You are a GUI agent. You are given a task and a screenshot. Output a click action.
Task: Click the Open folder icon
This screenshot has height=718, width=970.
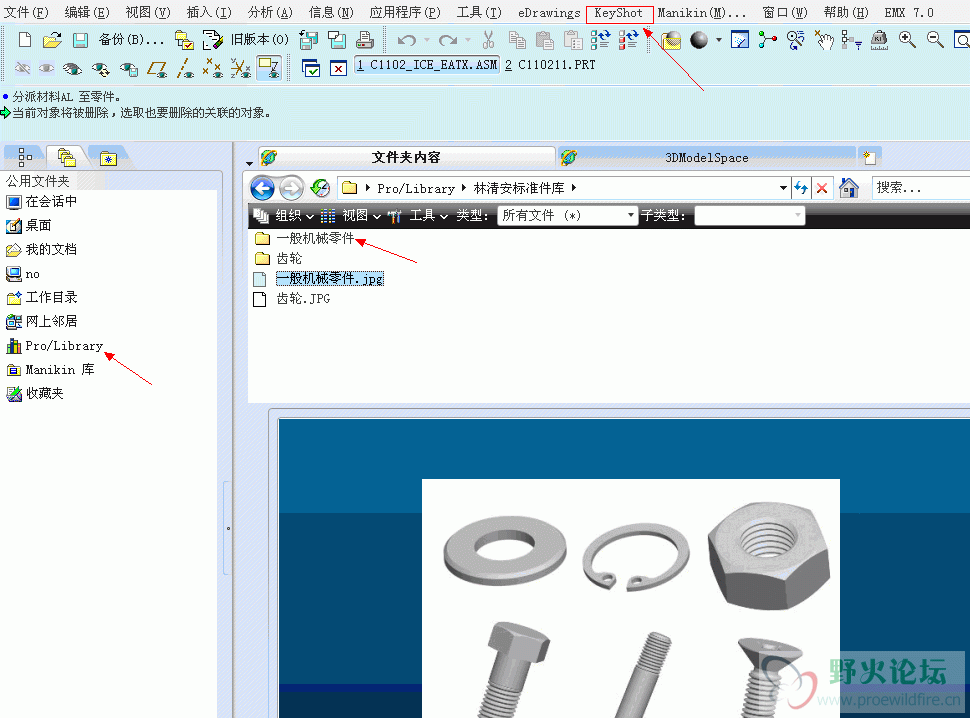[52, 40]
